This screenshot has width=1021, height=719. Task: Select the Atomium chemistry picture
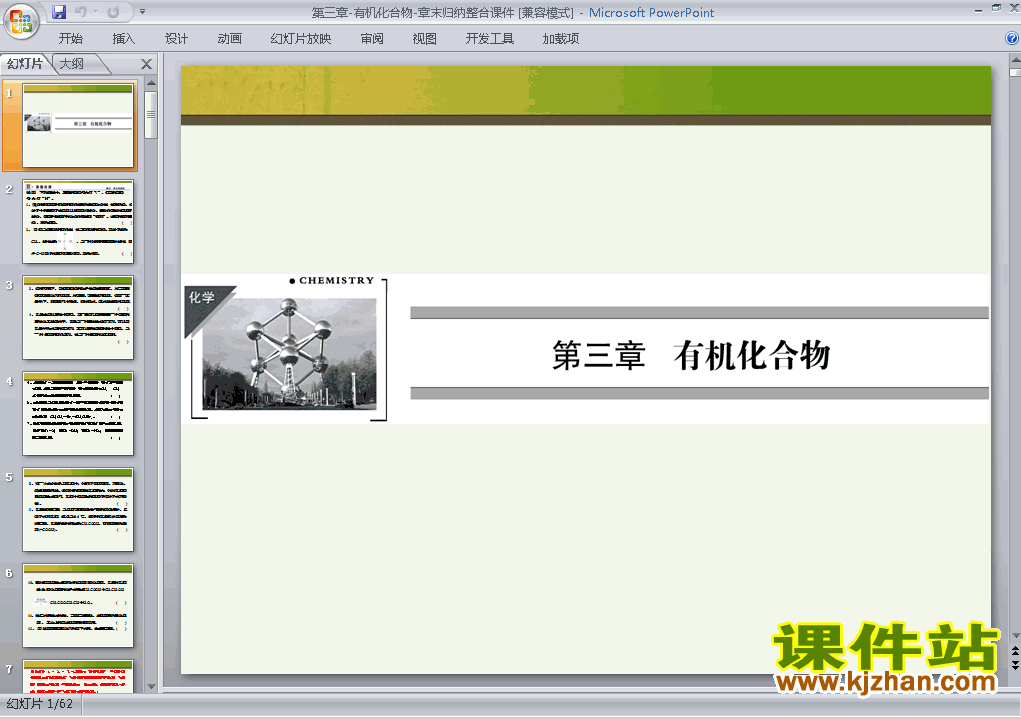289,354
